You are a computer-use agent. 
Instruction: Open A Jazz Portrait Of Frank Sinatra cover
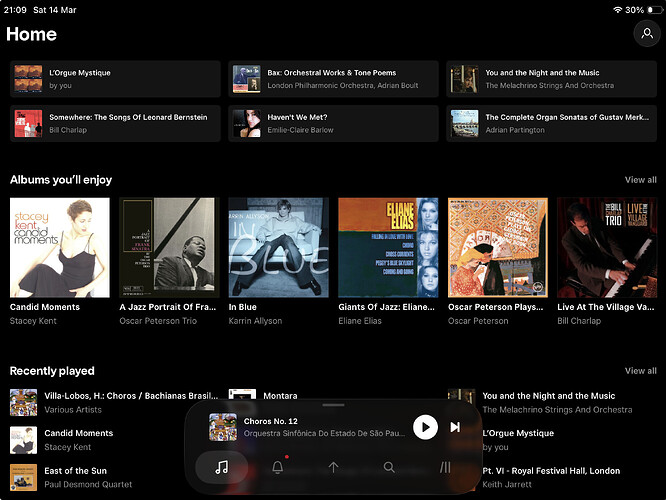pos(169,248)
